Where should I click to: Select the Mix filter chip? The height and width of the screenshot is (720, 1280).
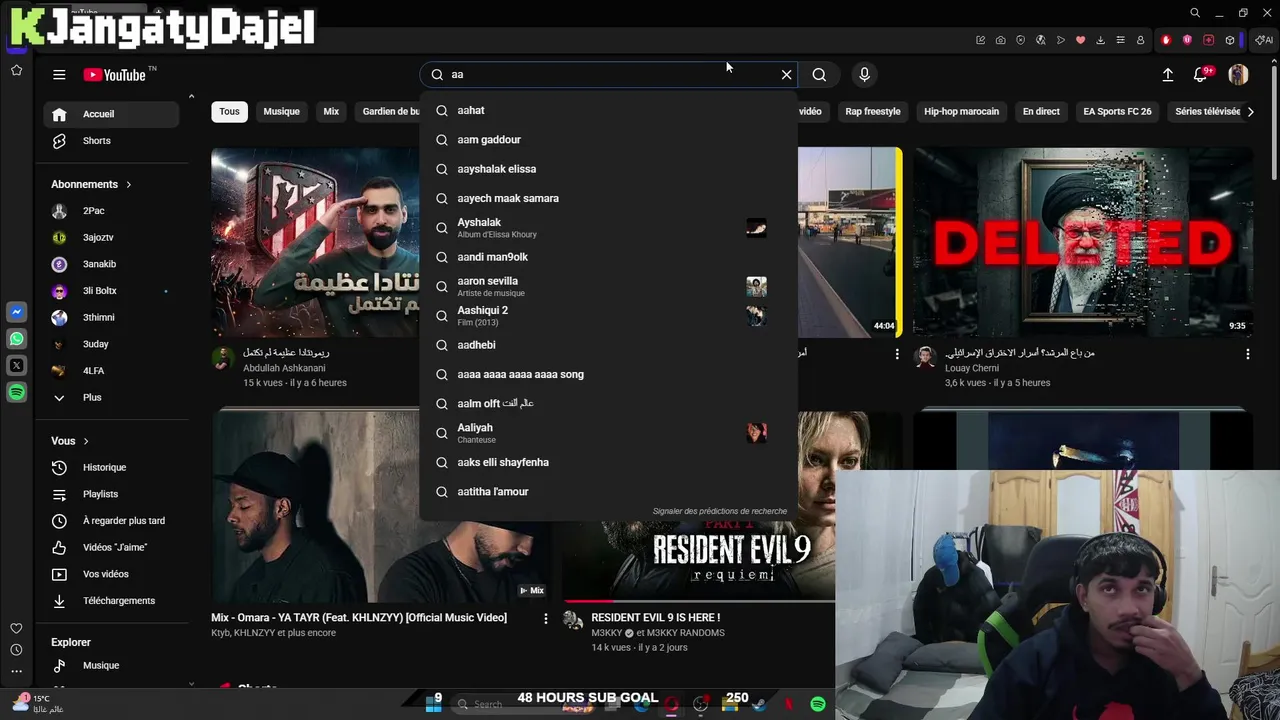tap(331, 112)
